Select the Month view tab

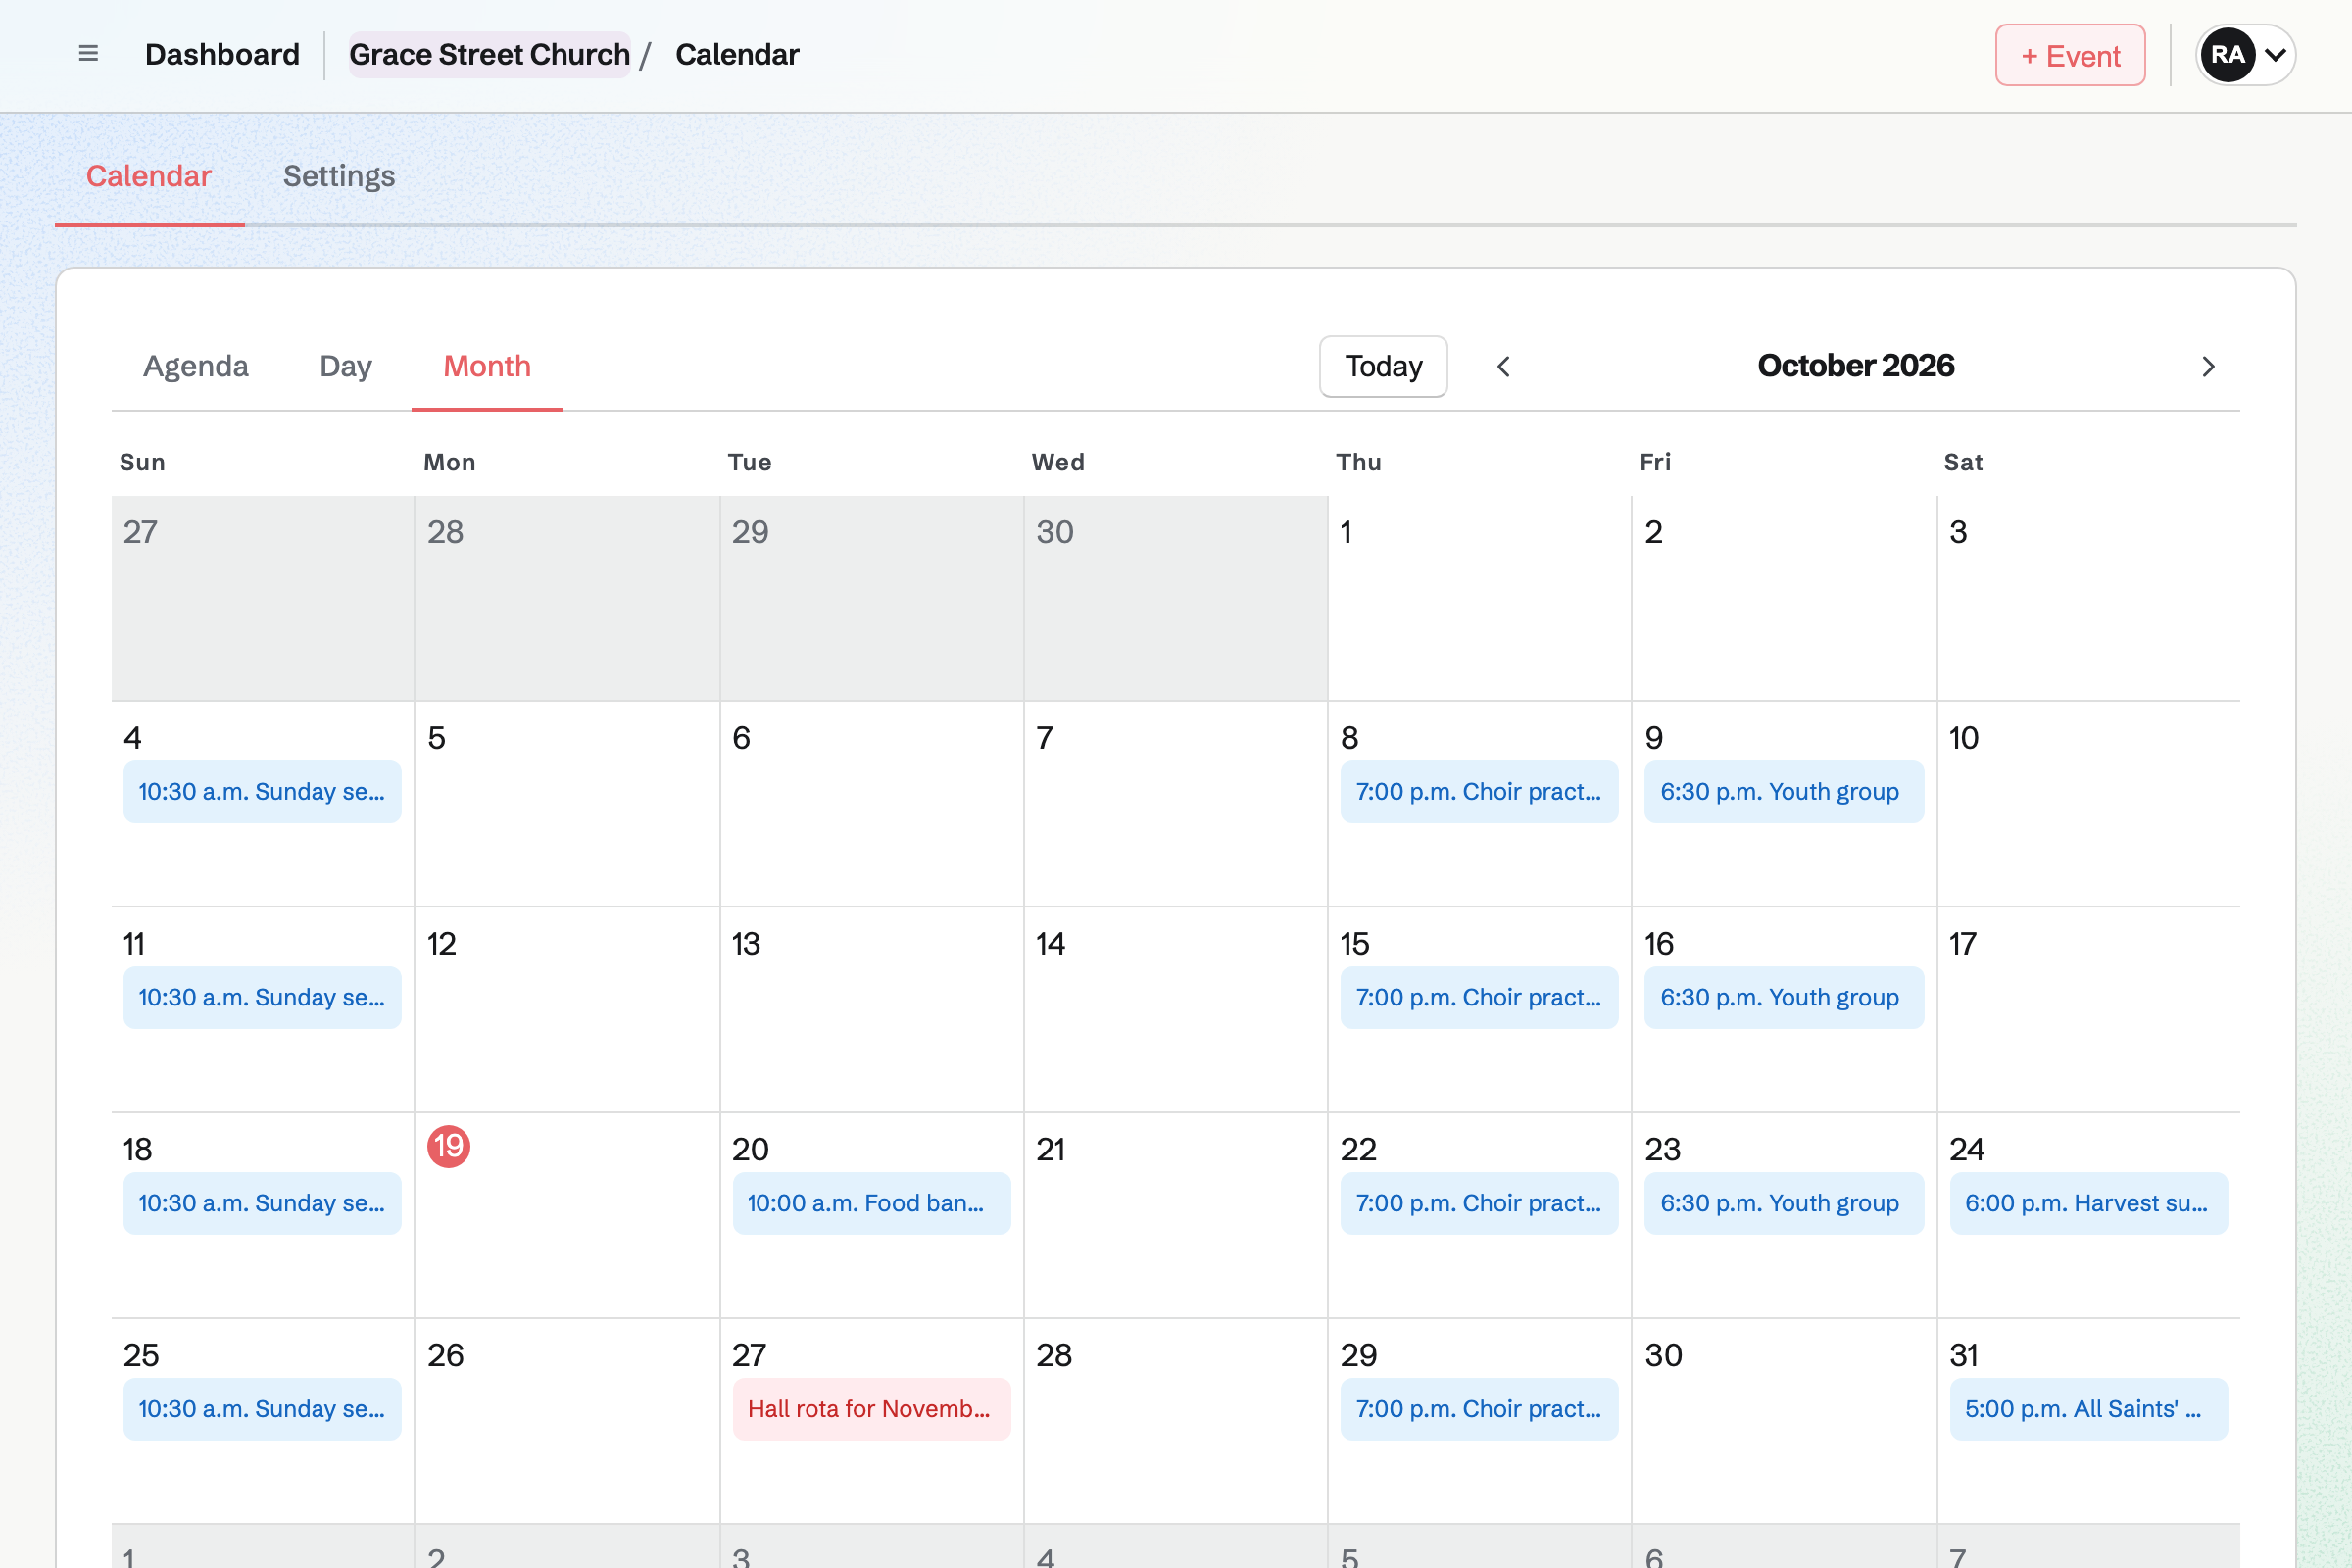pyautogui.click(x=487, y=366)
